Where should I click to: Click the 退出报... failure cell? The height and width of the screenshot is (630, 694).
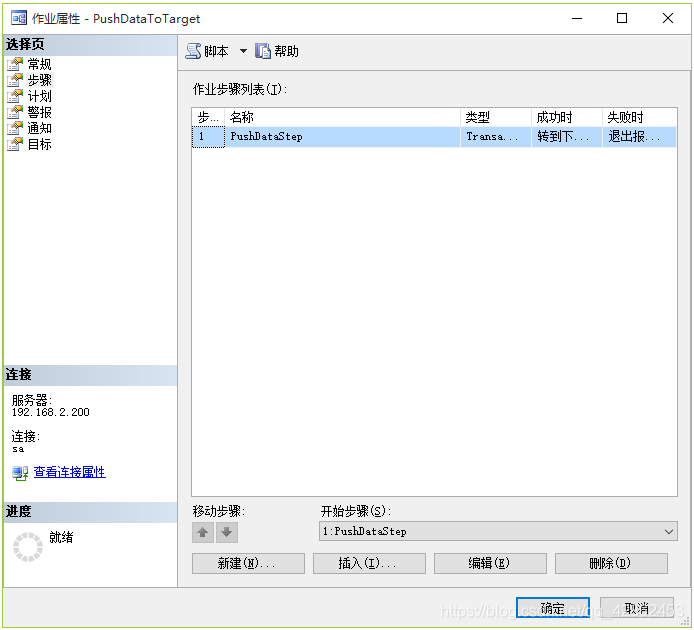[x=640, y=137]
